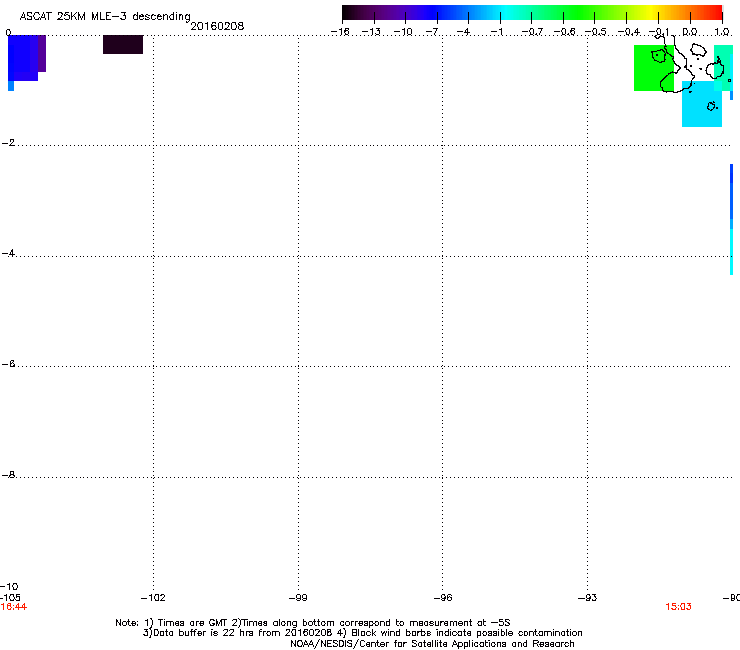This screenshot has width=740, height=650.
Task: Click the large blue data patch near -105 longitude
Action: (23, 58)
